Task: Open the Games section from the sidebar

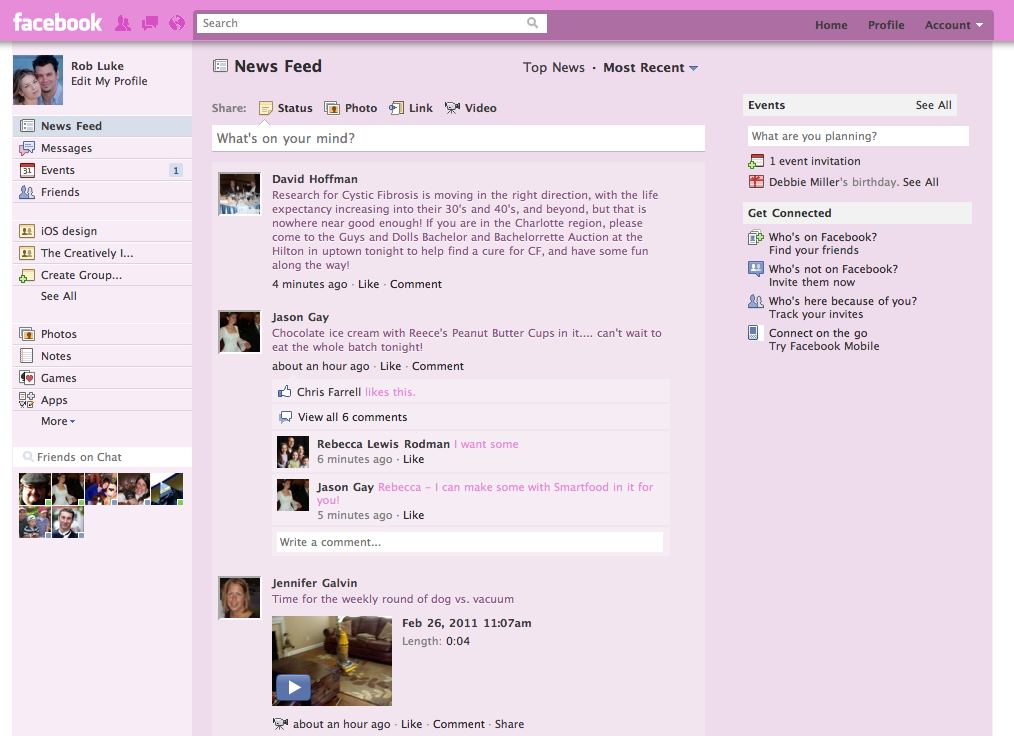Action: click(x=58, y=377)
